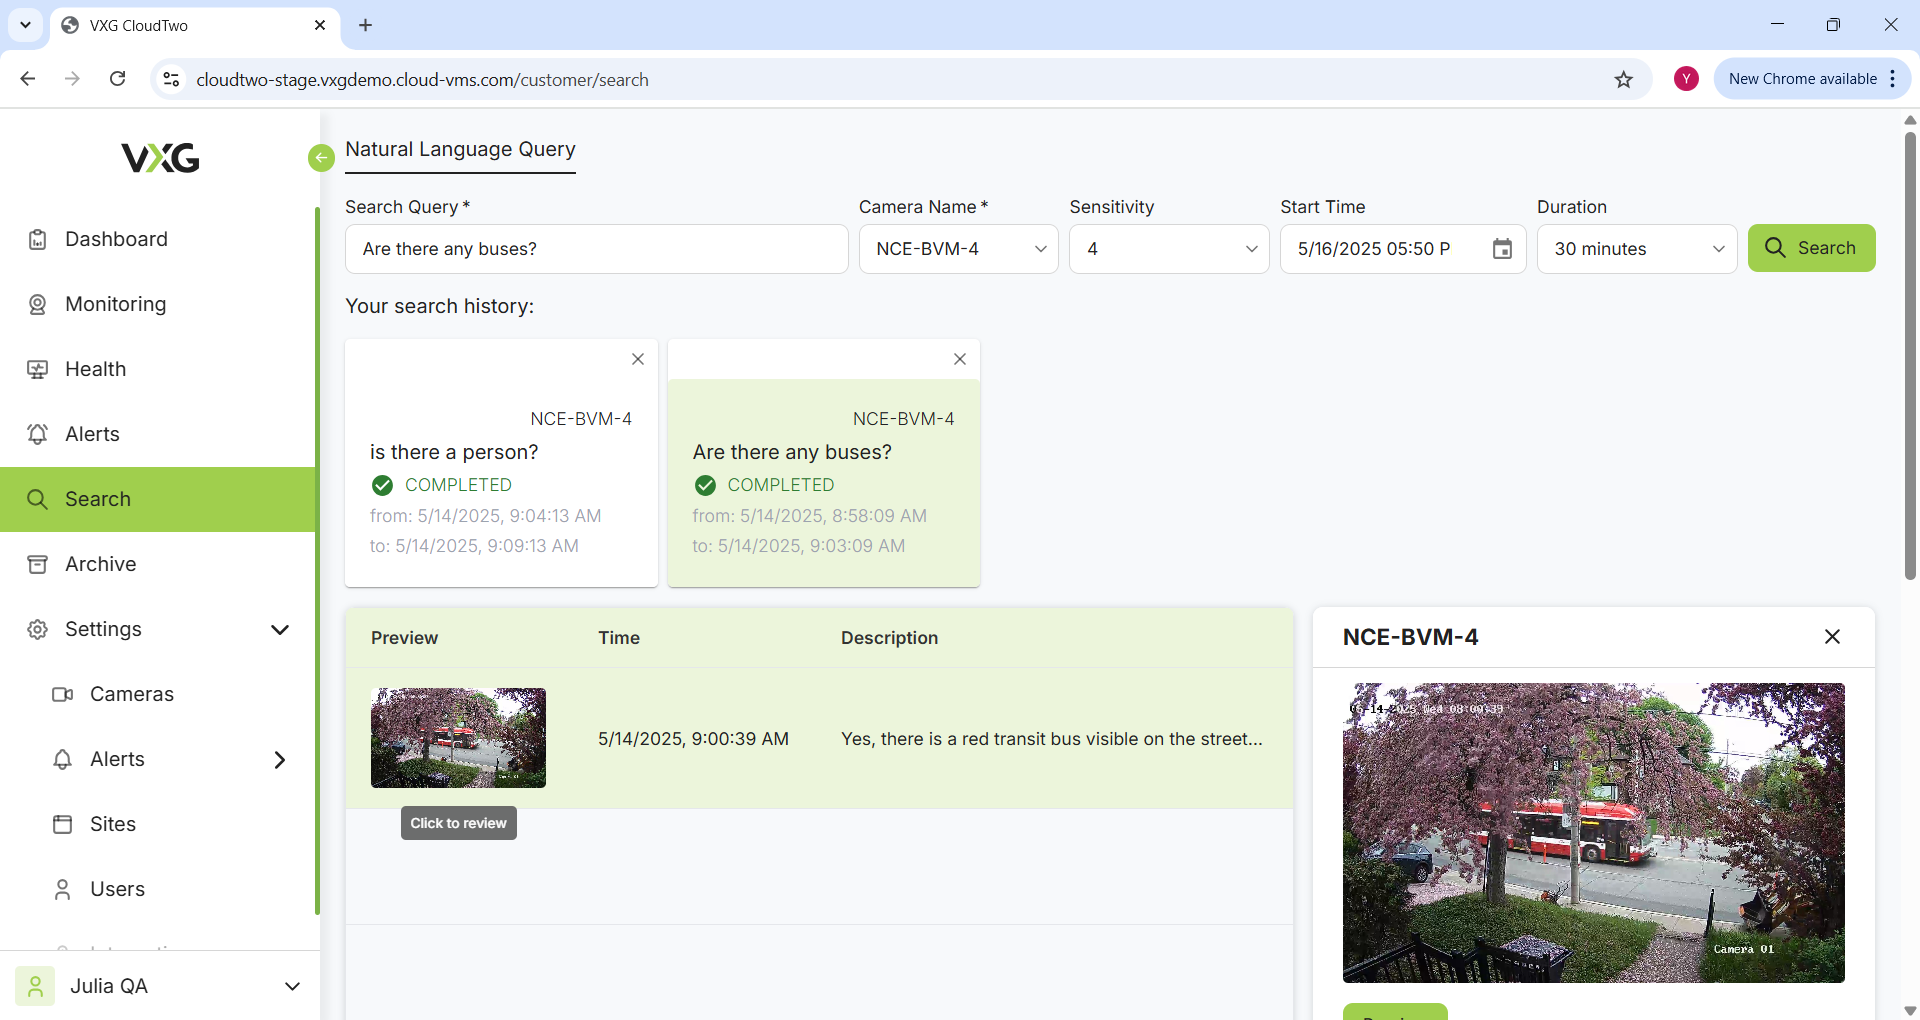Open the calendar picker for Start Time
The height and width of the screenshot is (1020, 1920).
click(x=1501, y=249)
